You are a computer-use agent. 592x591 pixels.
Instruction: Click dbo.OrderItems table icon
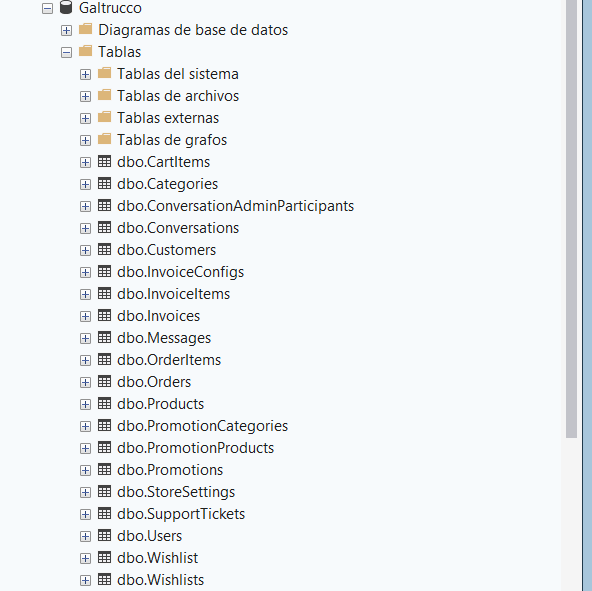click(105, 359)
